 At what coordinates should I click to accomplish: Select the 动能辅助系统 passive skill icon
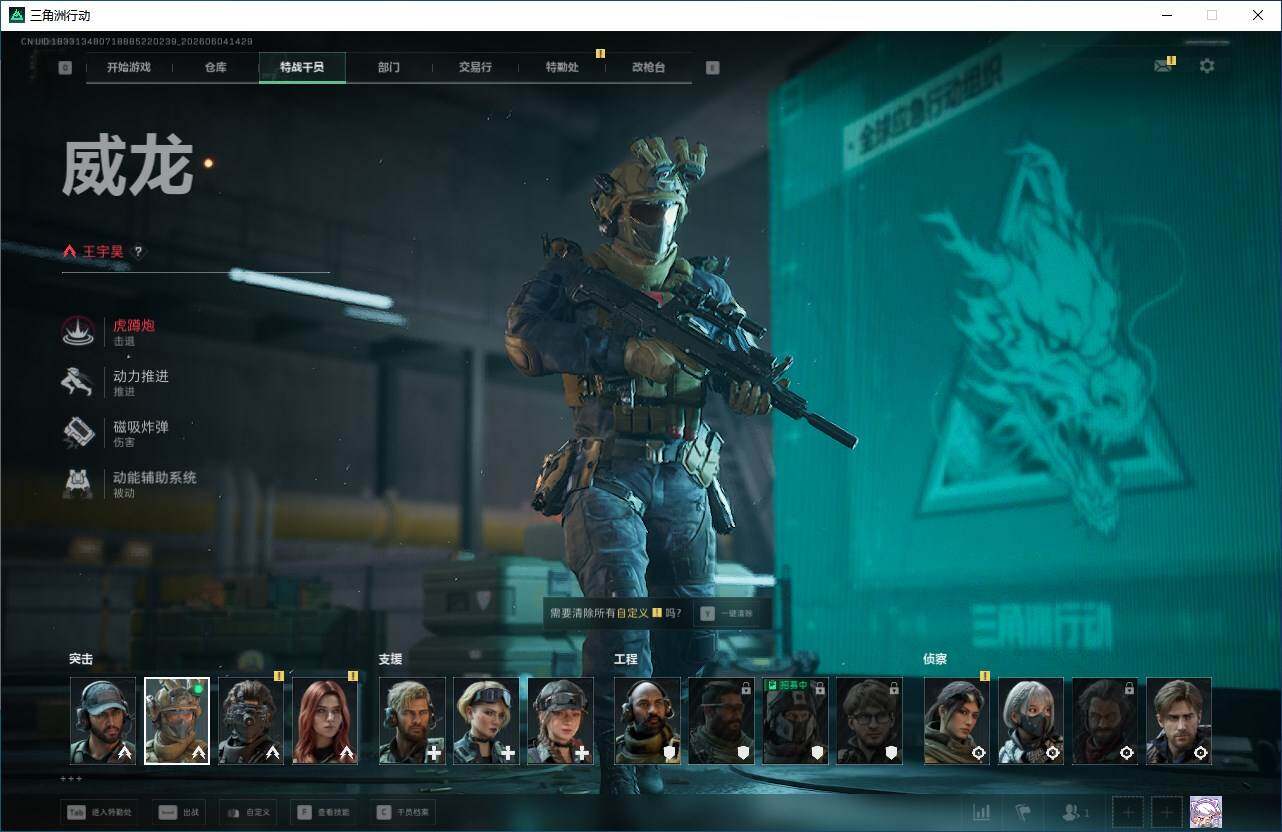(x=78, y=484)
